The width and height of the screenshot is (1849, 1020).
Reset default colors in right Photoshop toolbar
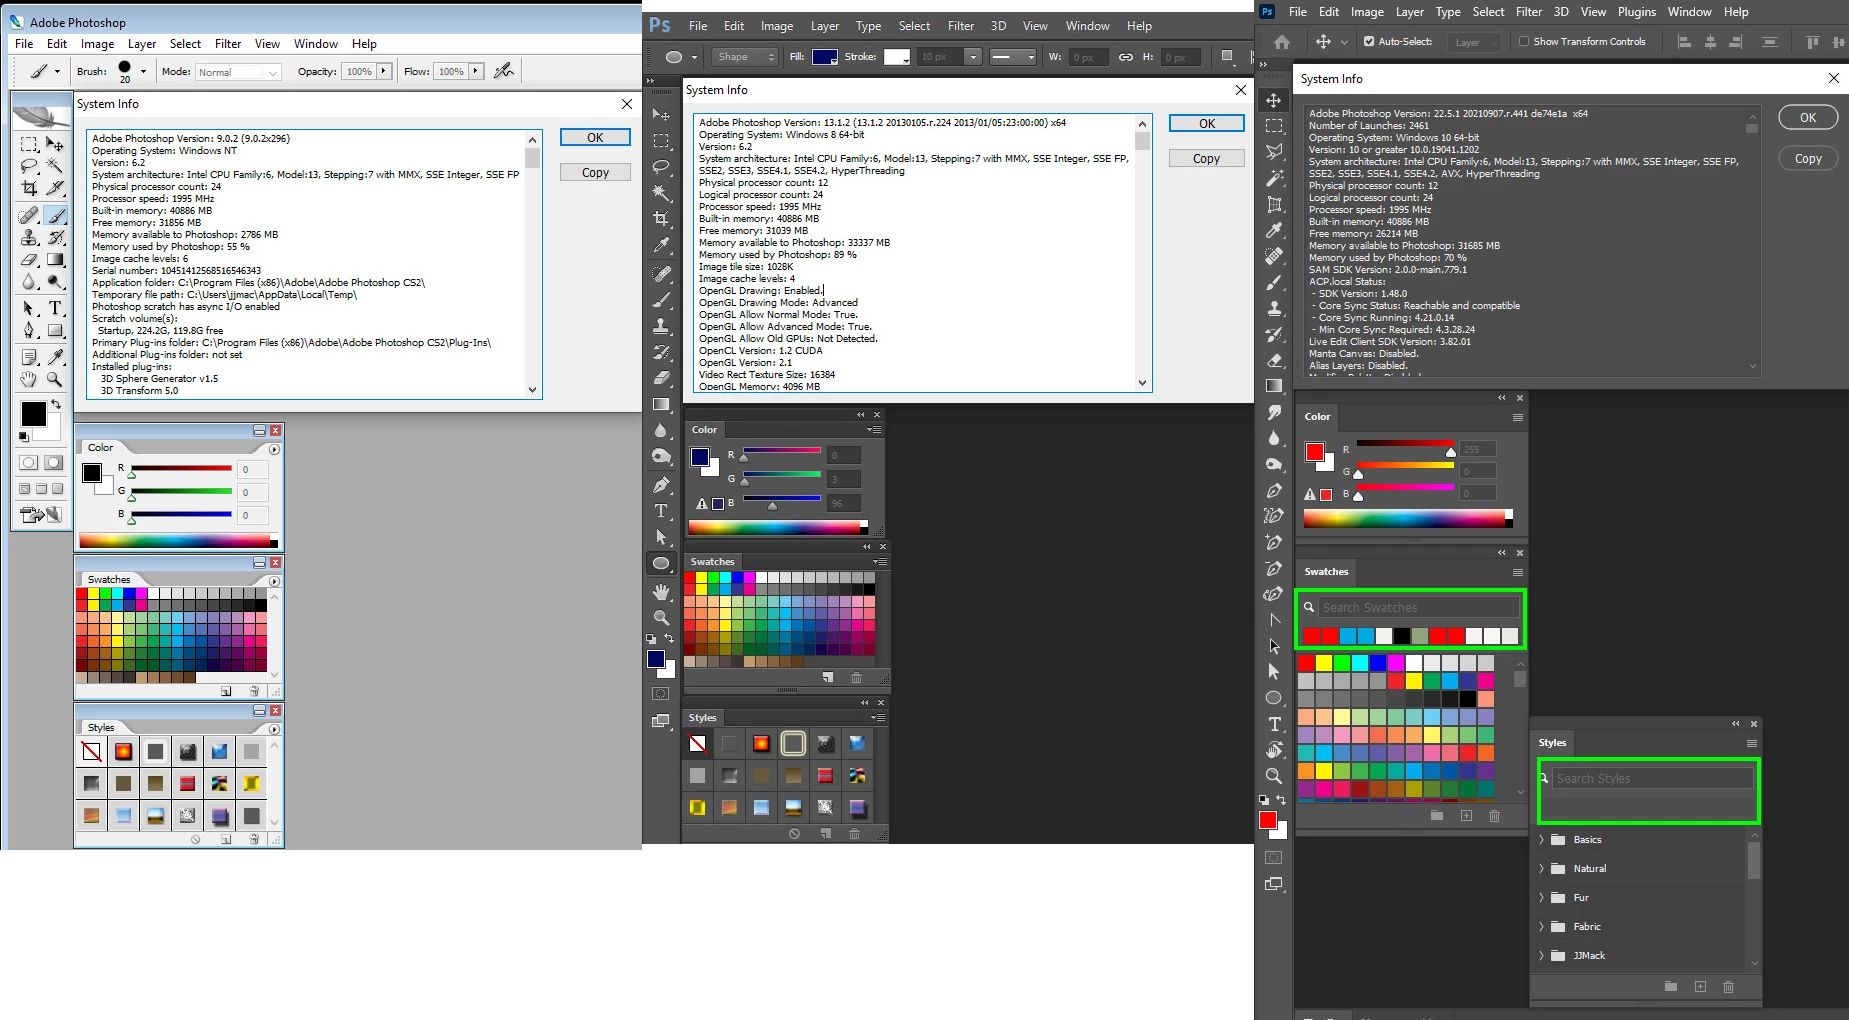tap(1264, 800)
